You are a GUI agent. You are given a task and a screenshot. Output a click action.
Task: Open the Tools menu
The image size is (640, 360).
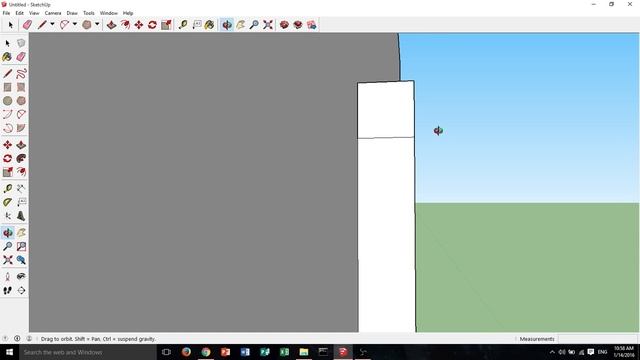[x=89, y=13]
